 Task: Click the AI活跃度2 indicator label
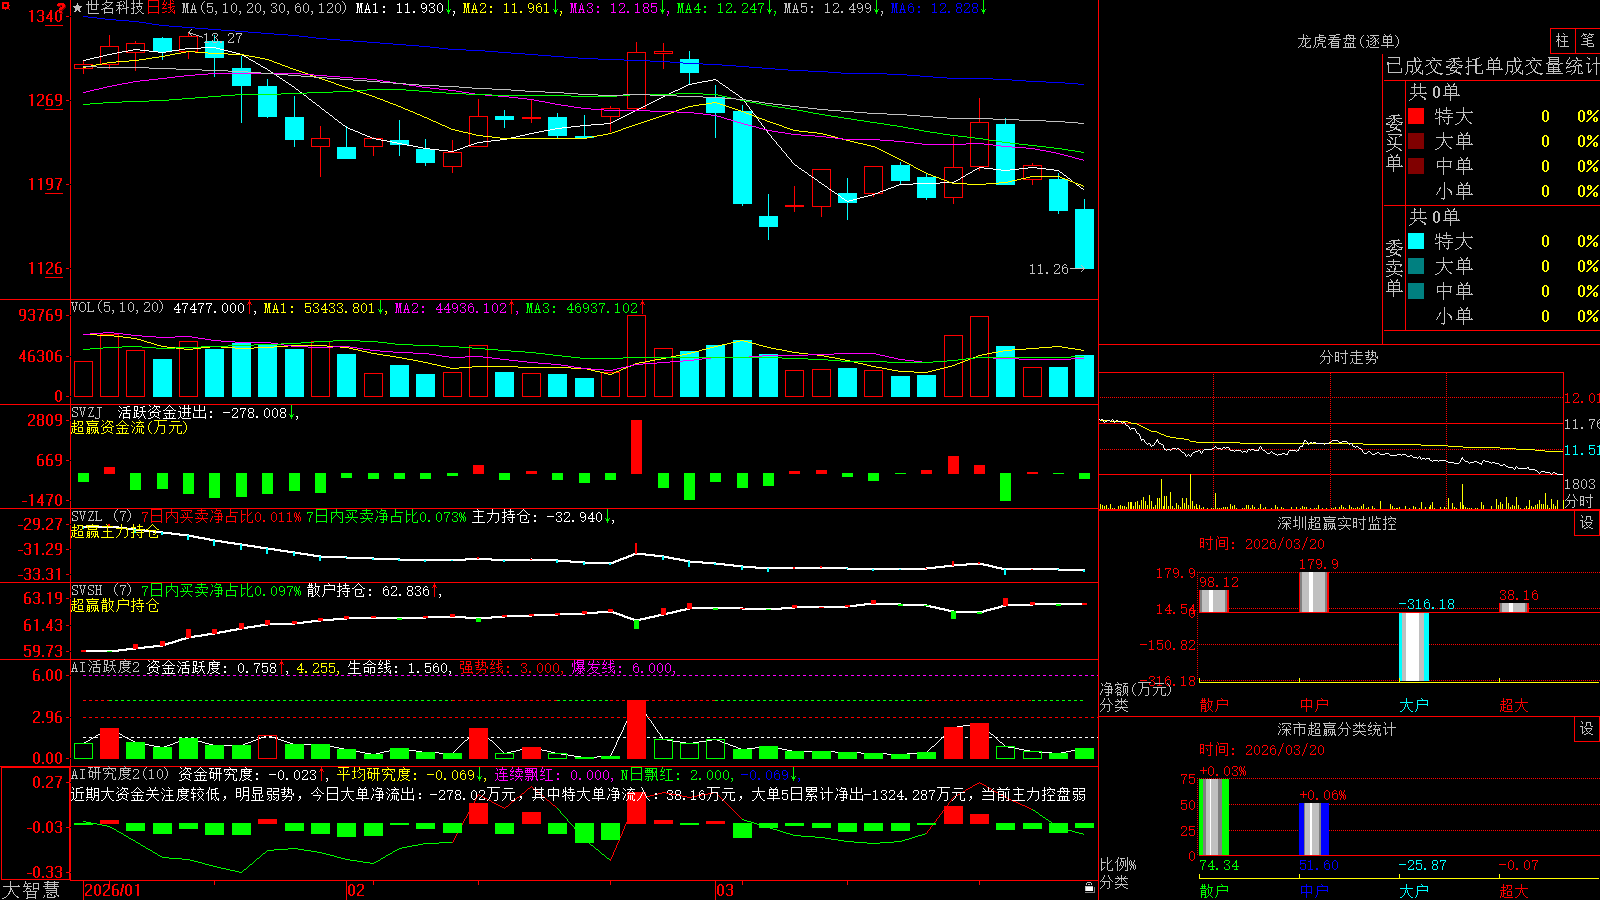point(105,667)
